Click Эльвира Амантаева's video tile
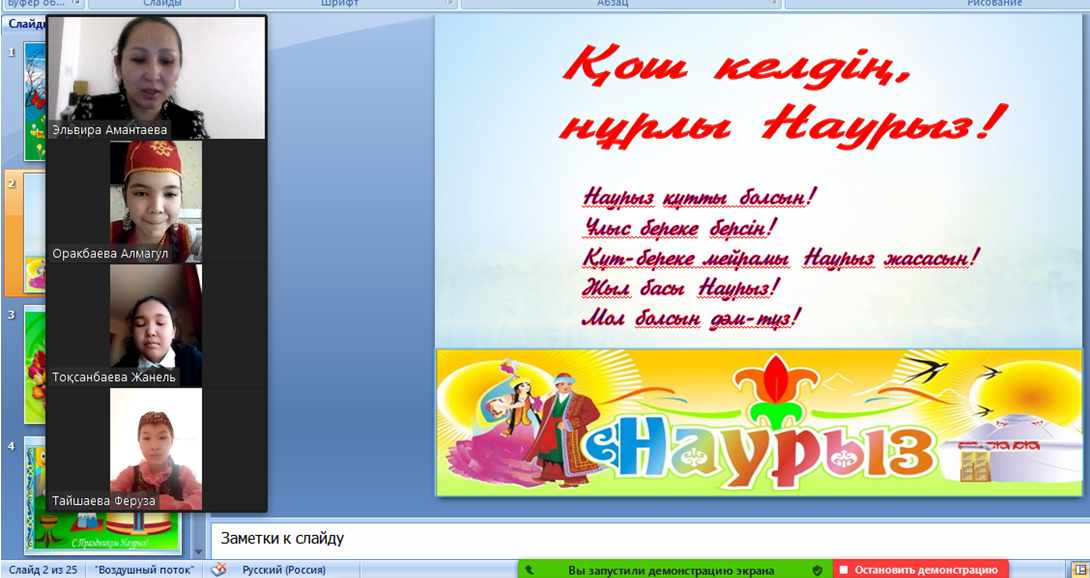This screenshot has width=1090, height=578. pyautogui.click(x=156, y=77)
